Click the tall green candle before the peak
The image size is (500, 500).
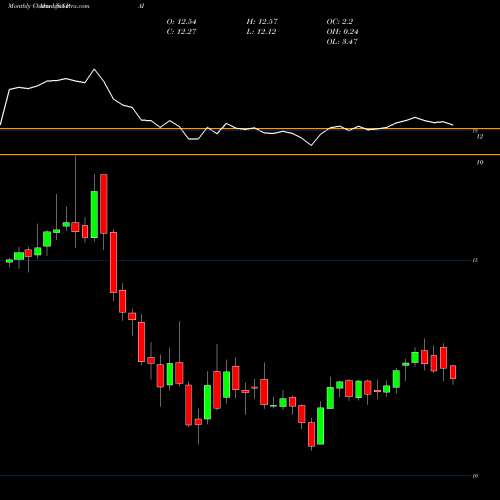tap(94, 214)
